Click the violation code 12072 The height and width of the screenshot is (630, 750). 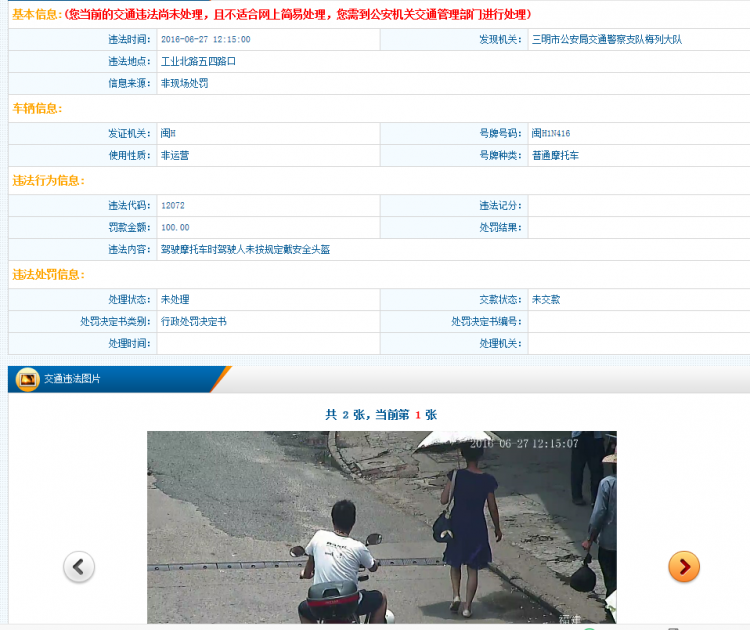tap(172, 205)
